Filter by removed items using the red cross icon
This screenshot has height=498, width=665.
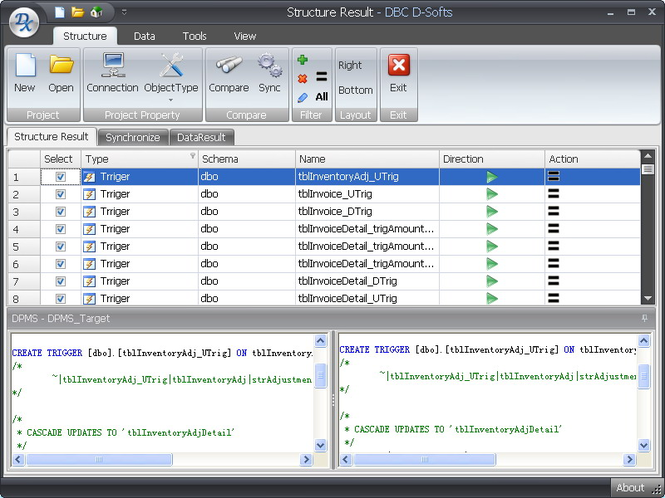pyautogui.click(x=302, y=78)
